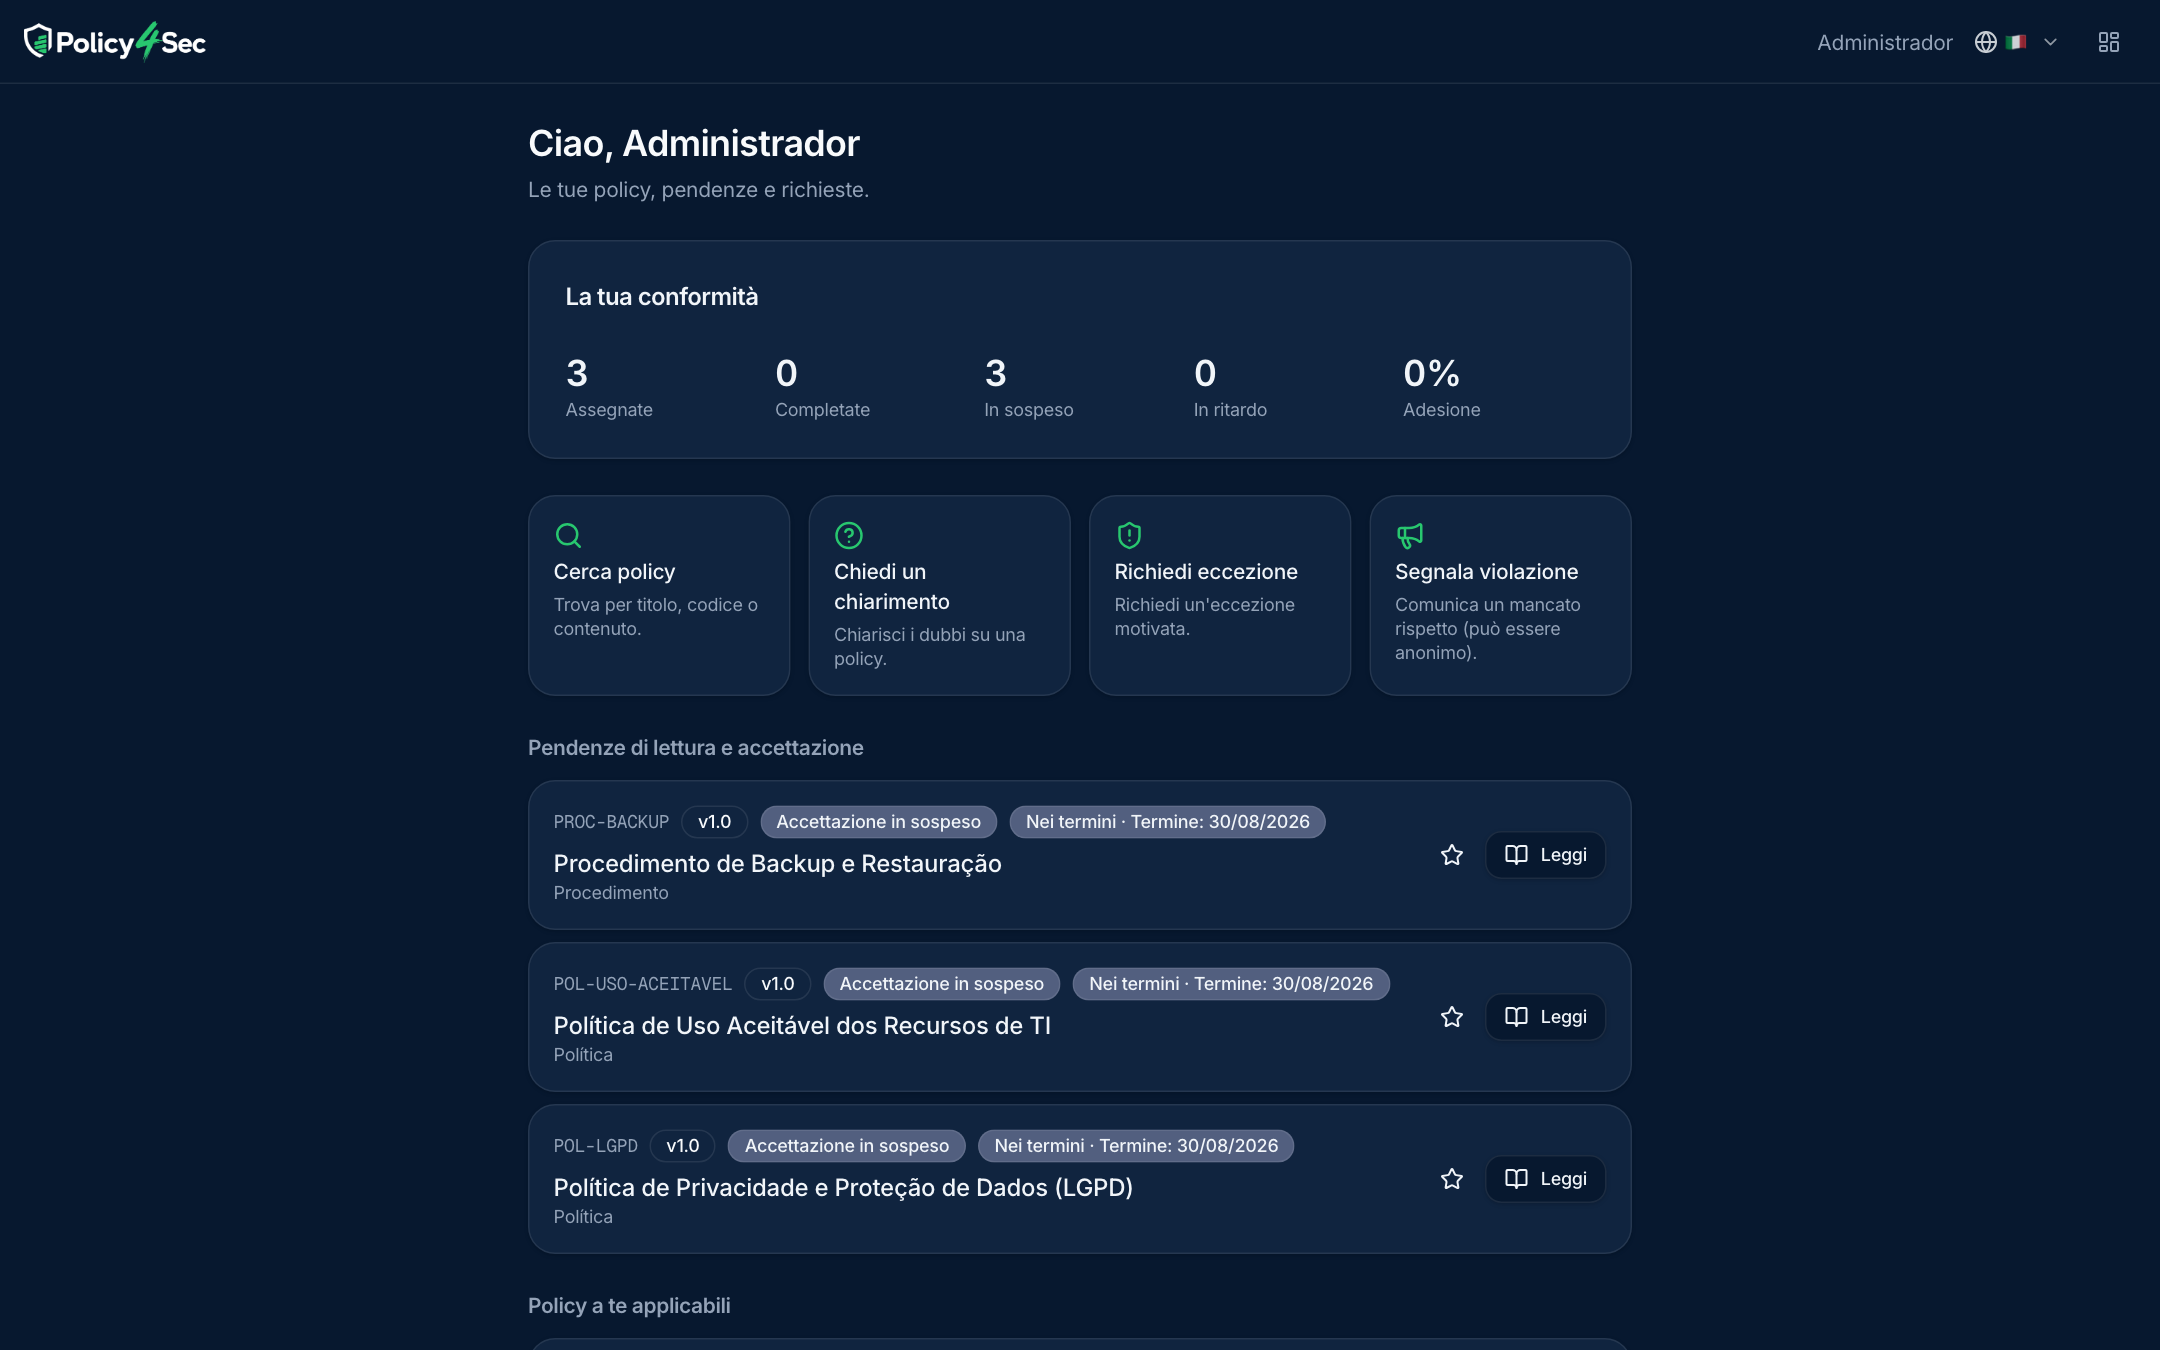Open the Segnala violazione card title
The image size is (2160, 1350).
pyautogui.click(x=1486, y=572)
